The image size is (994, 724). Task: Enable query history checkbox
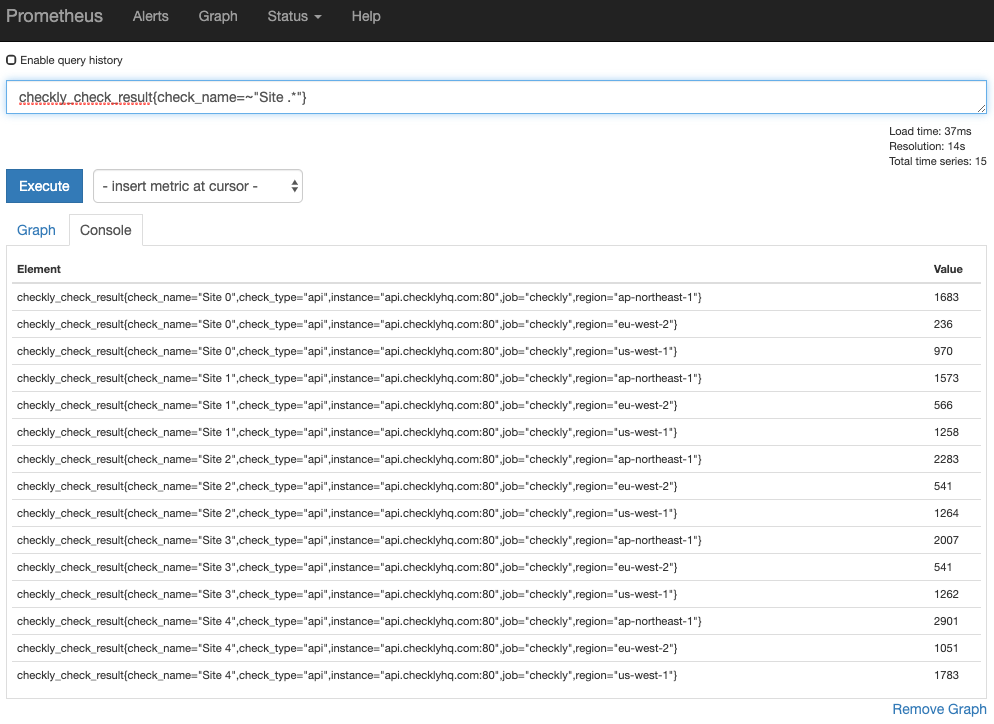click(x=11, y=59)
